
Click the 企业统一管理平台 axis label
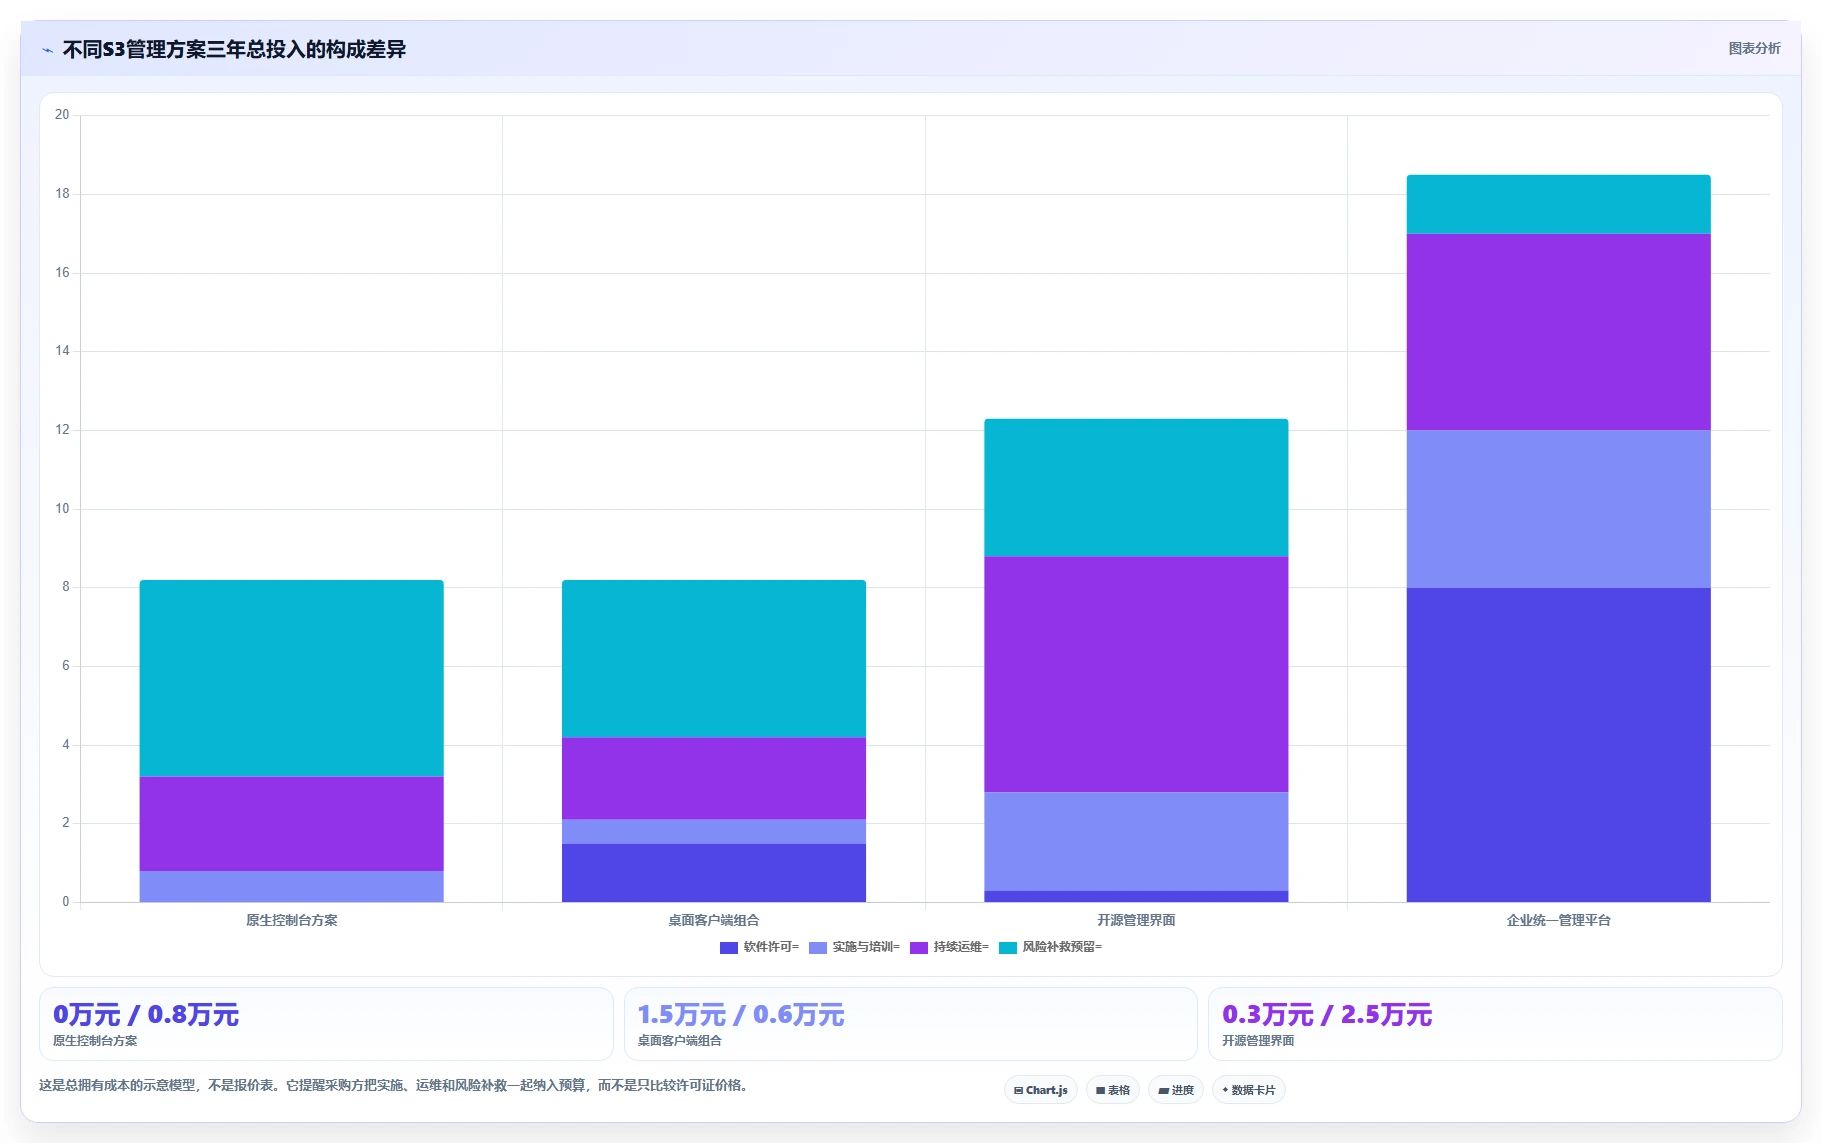pyautogui.click(x=1558, y=920)
